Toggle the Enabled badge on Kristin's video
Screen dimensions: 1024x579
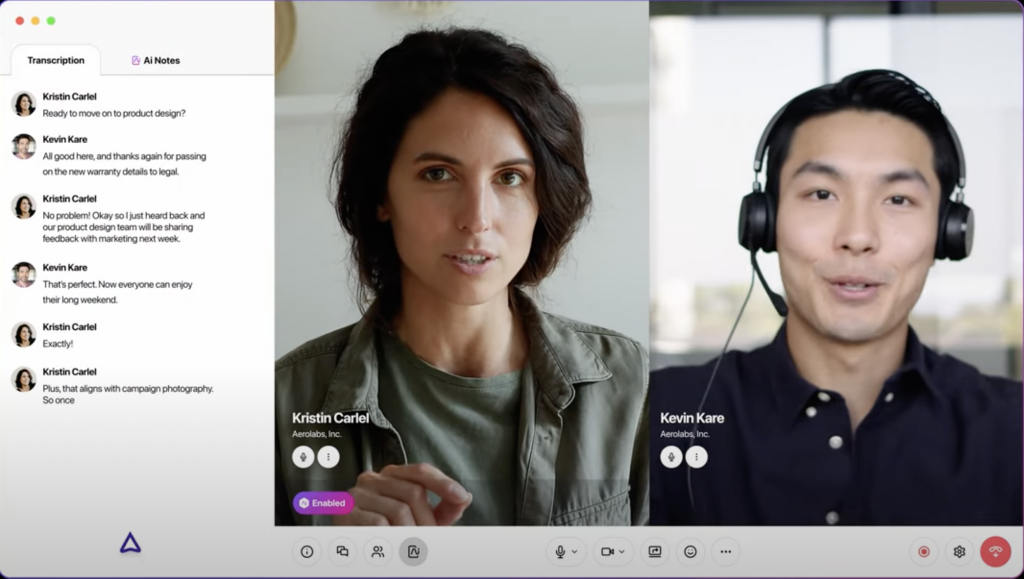323,503
